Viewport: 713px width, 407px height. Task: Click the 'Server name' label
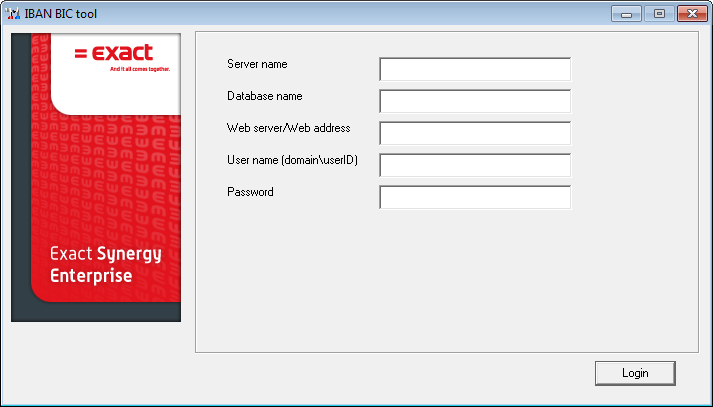[257, 64]
